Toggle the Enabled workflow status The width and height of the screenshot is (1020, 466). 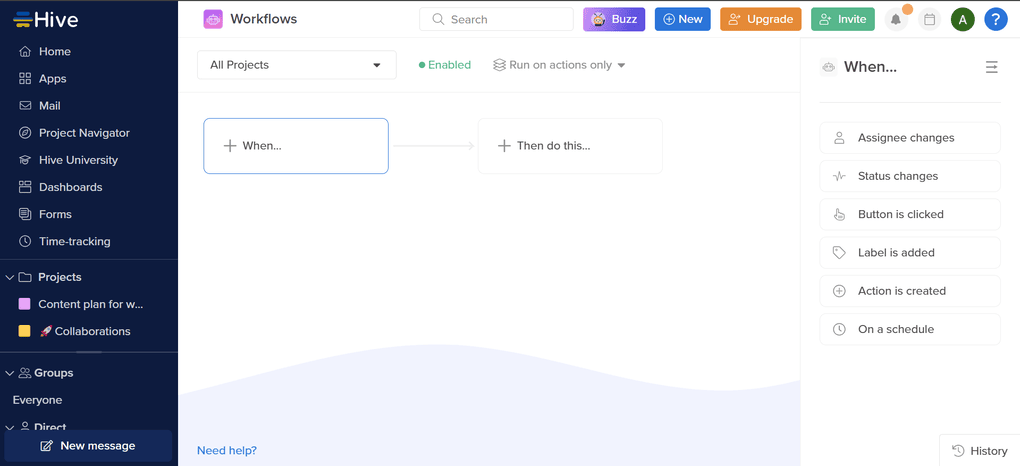click(445, 65)
